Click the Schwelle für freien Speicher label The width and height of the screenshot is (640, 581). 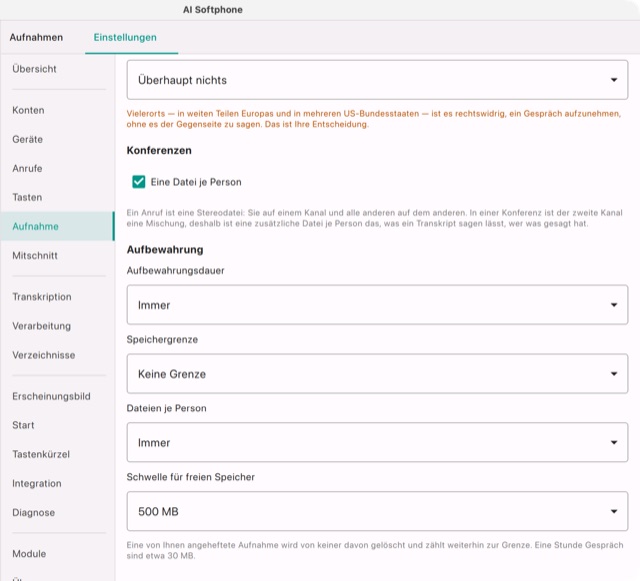pos(191,477)
